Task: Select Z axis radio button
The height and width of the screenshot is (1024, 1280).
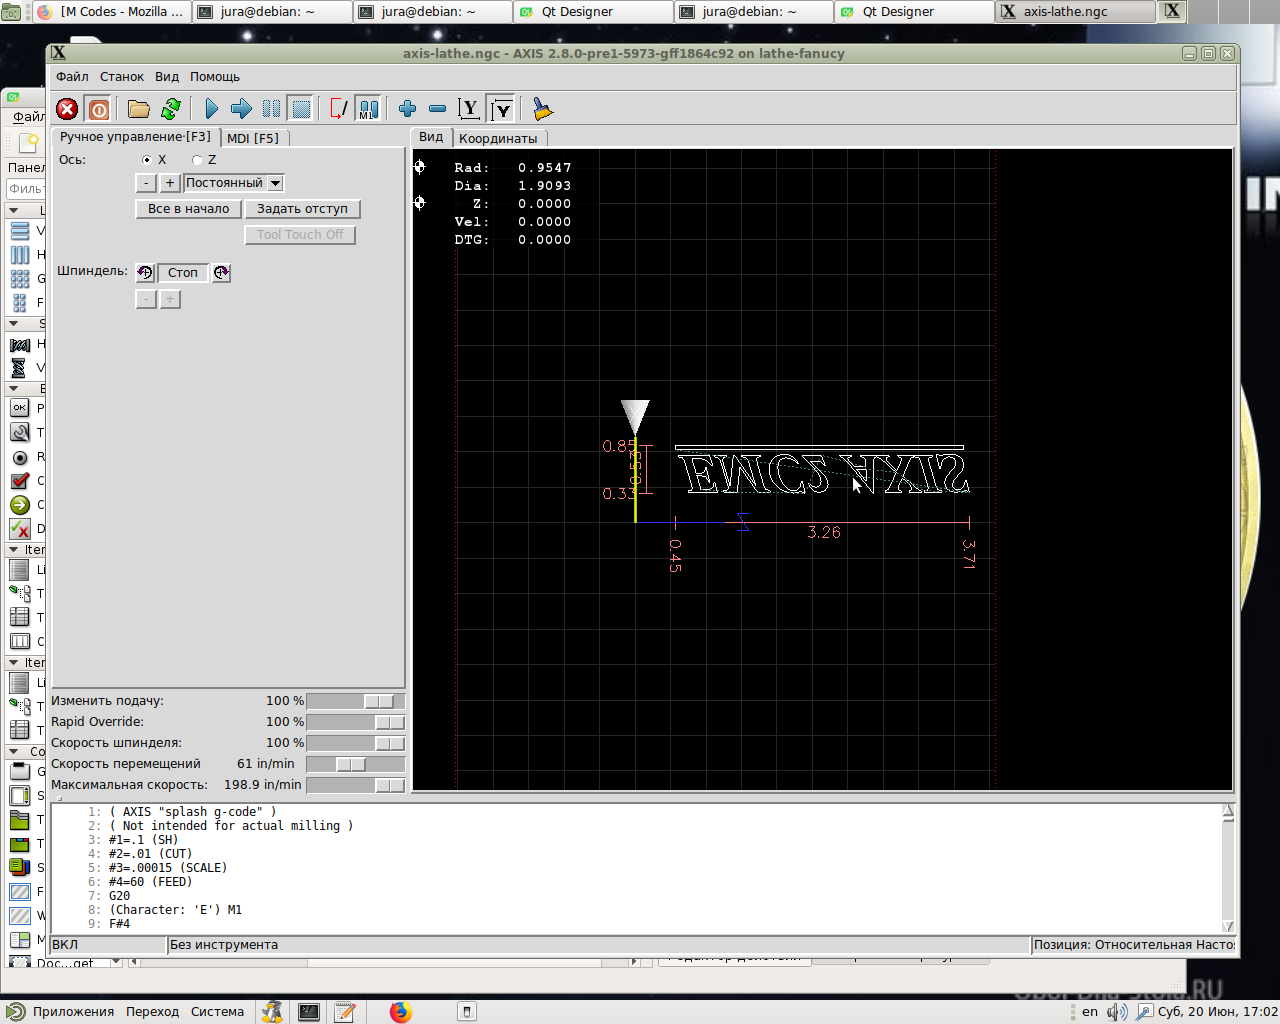Action: pos(197,160)
